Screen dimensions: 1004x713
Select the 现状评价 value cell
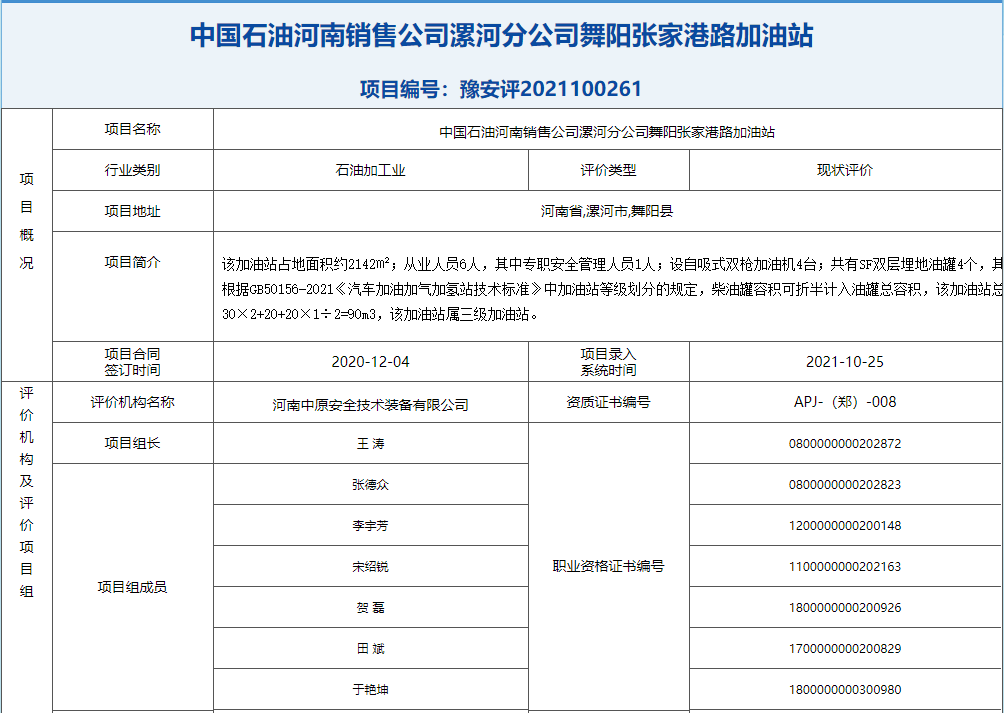click(845, 171)
